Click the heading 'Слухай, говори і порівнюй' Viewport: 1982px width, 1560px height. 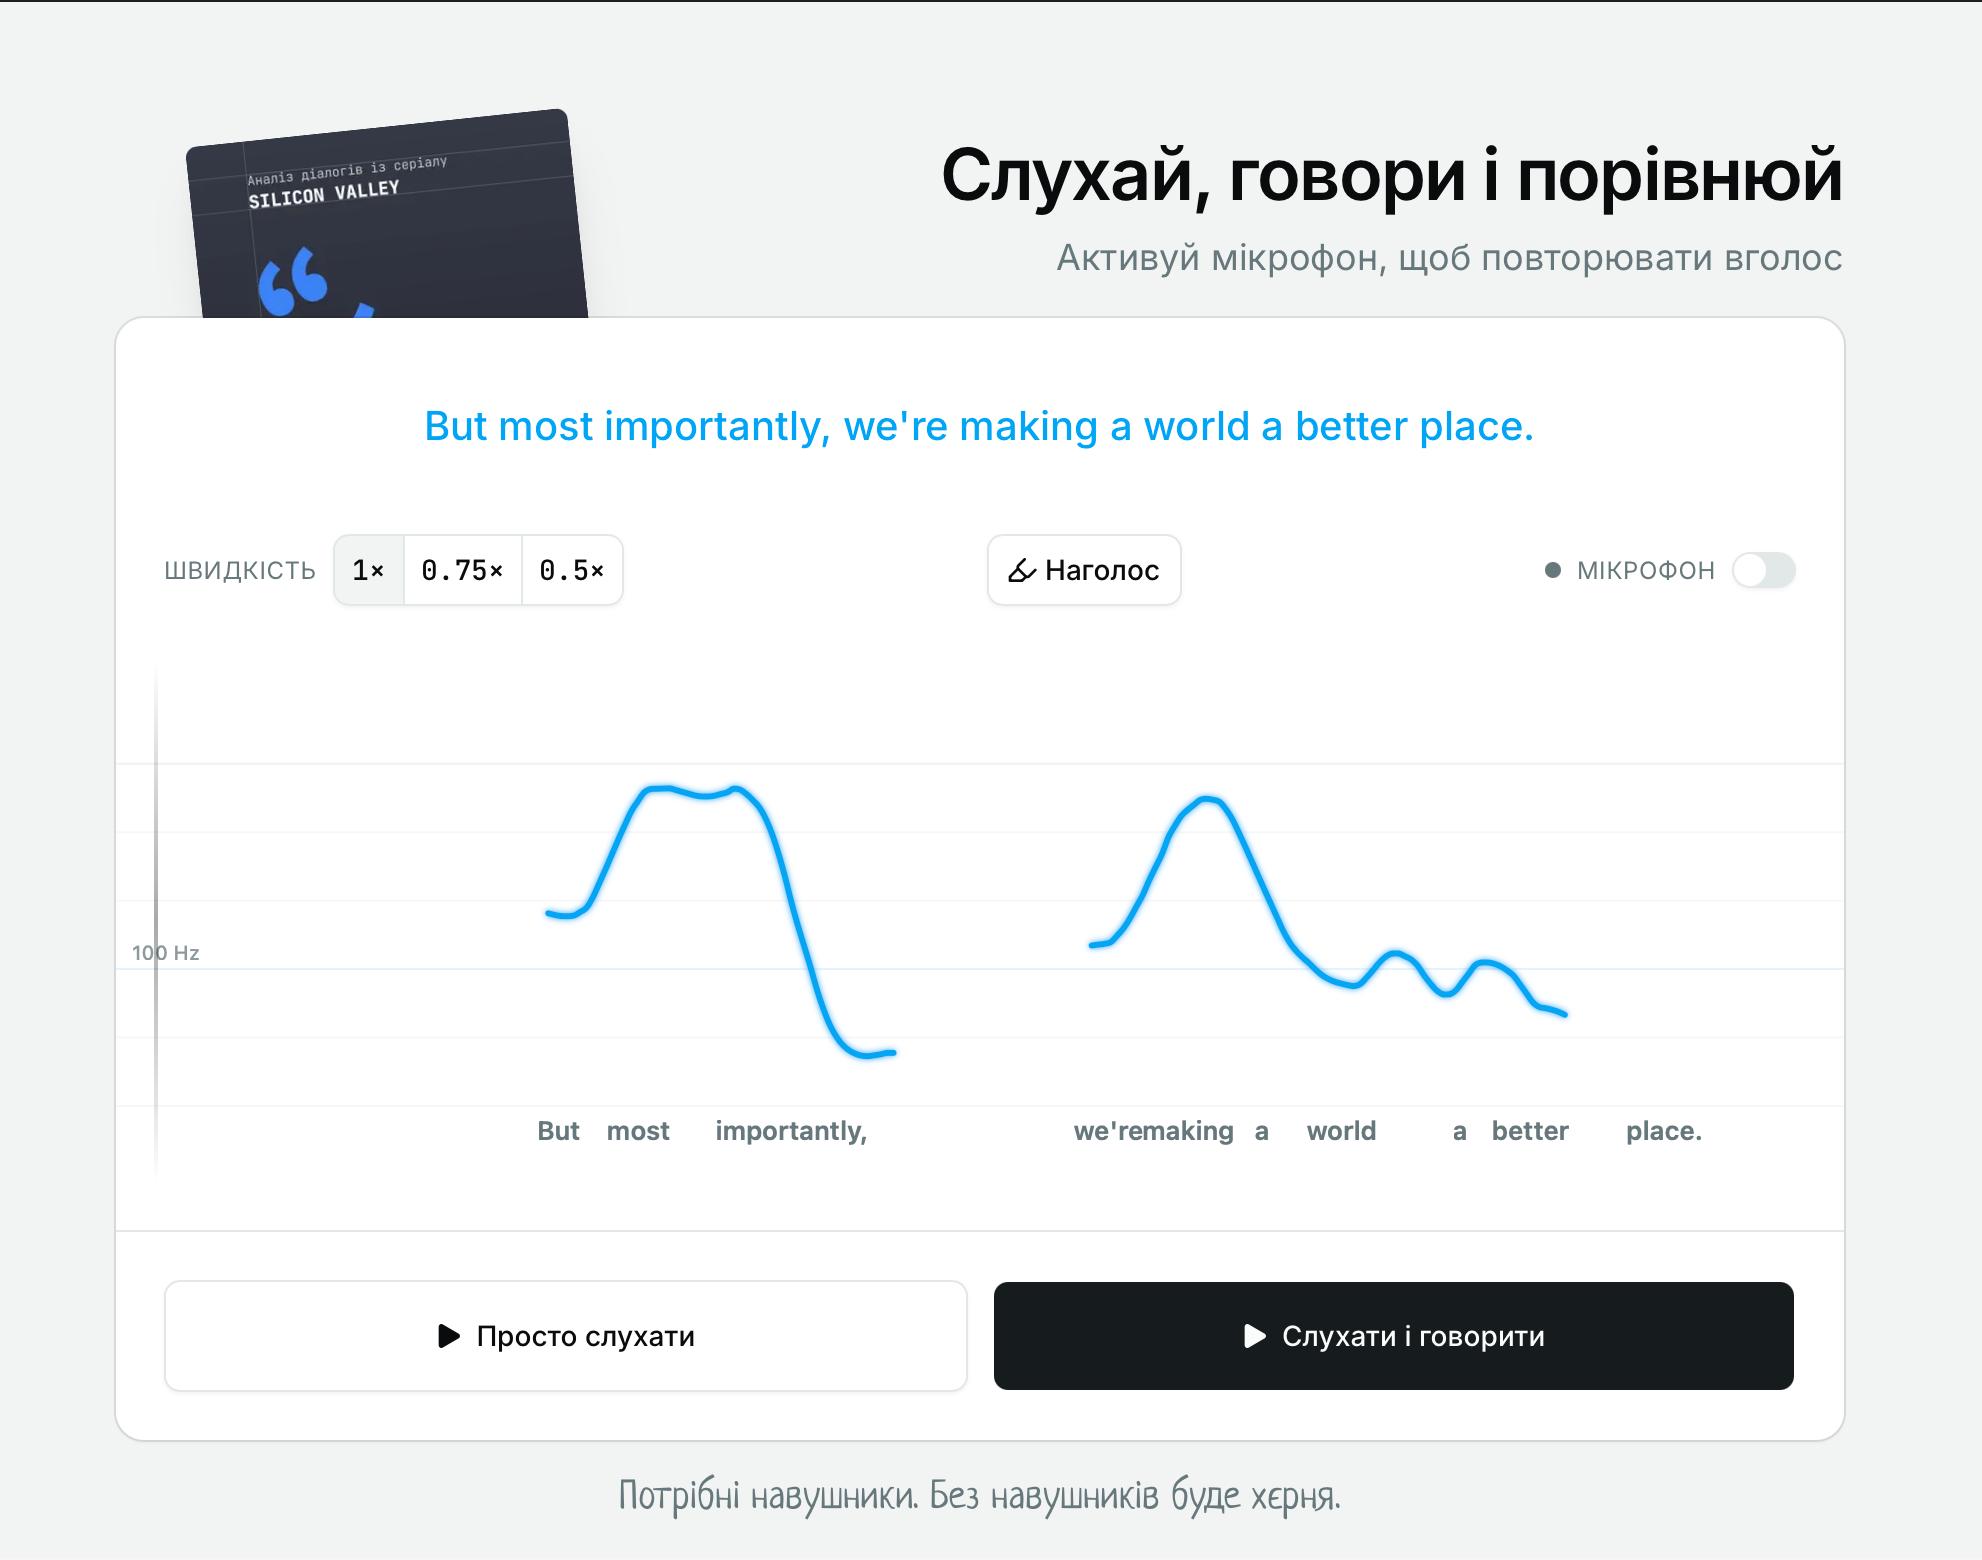click(x=1392, y=176)
